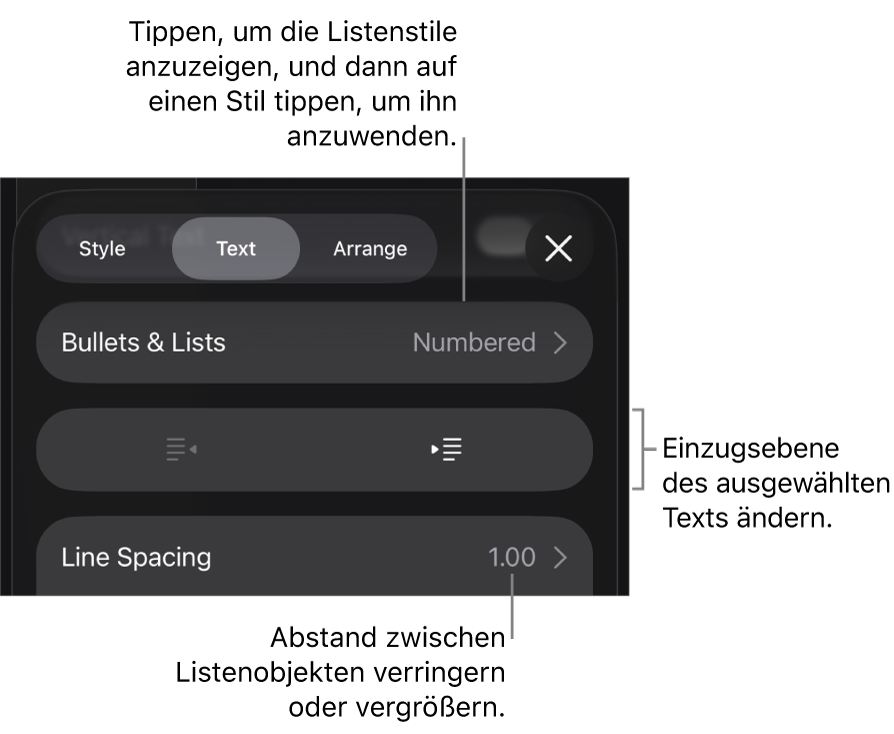The width and height of the screenshot is (894, 734).
Task: Click the blurred Vertical Text label
Action: (118, 236)
